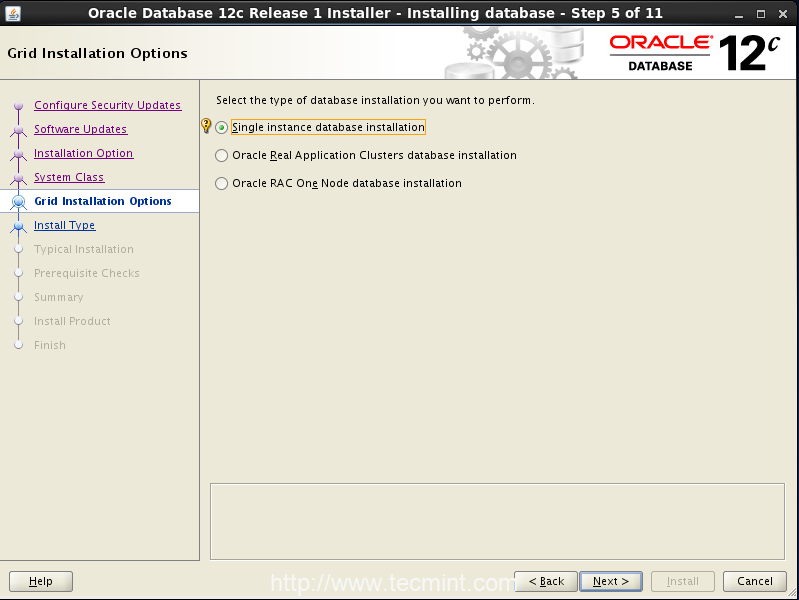This screenshot has width=799, height=600.
Task: Select Single instance database installation radio
Action: pyautogui.click(x=221, y=127)
